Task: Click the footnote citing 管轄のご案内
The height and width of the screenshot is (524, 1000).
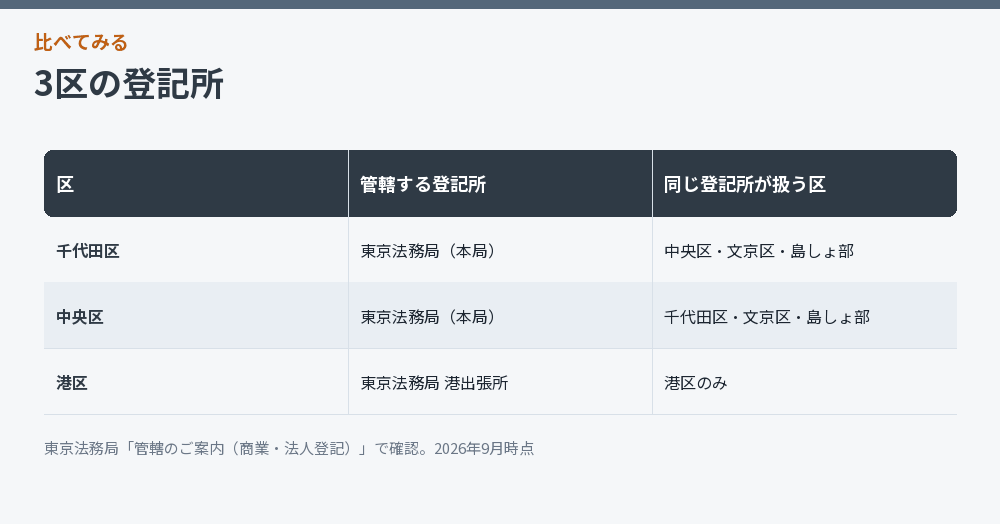Action: (289, 449)
